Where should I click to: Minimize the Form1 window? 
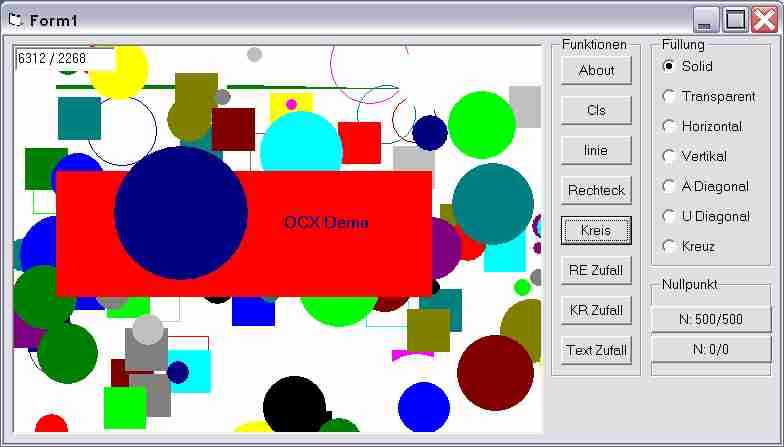706,20
